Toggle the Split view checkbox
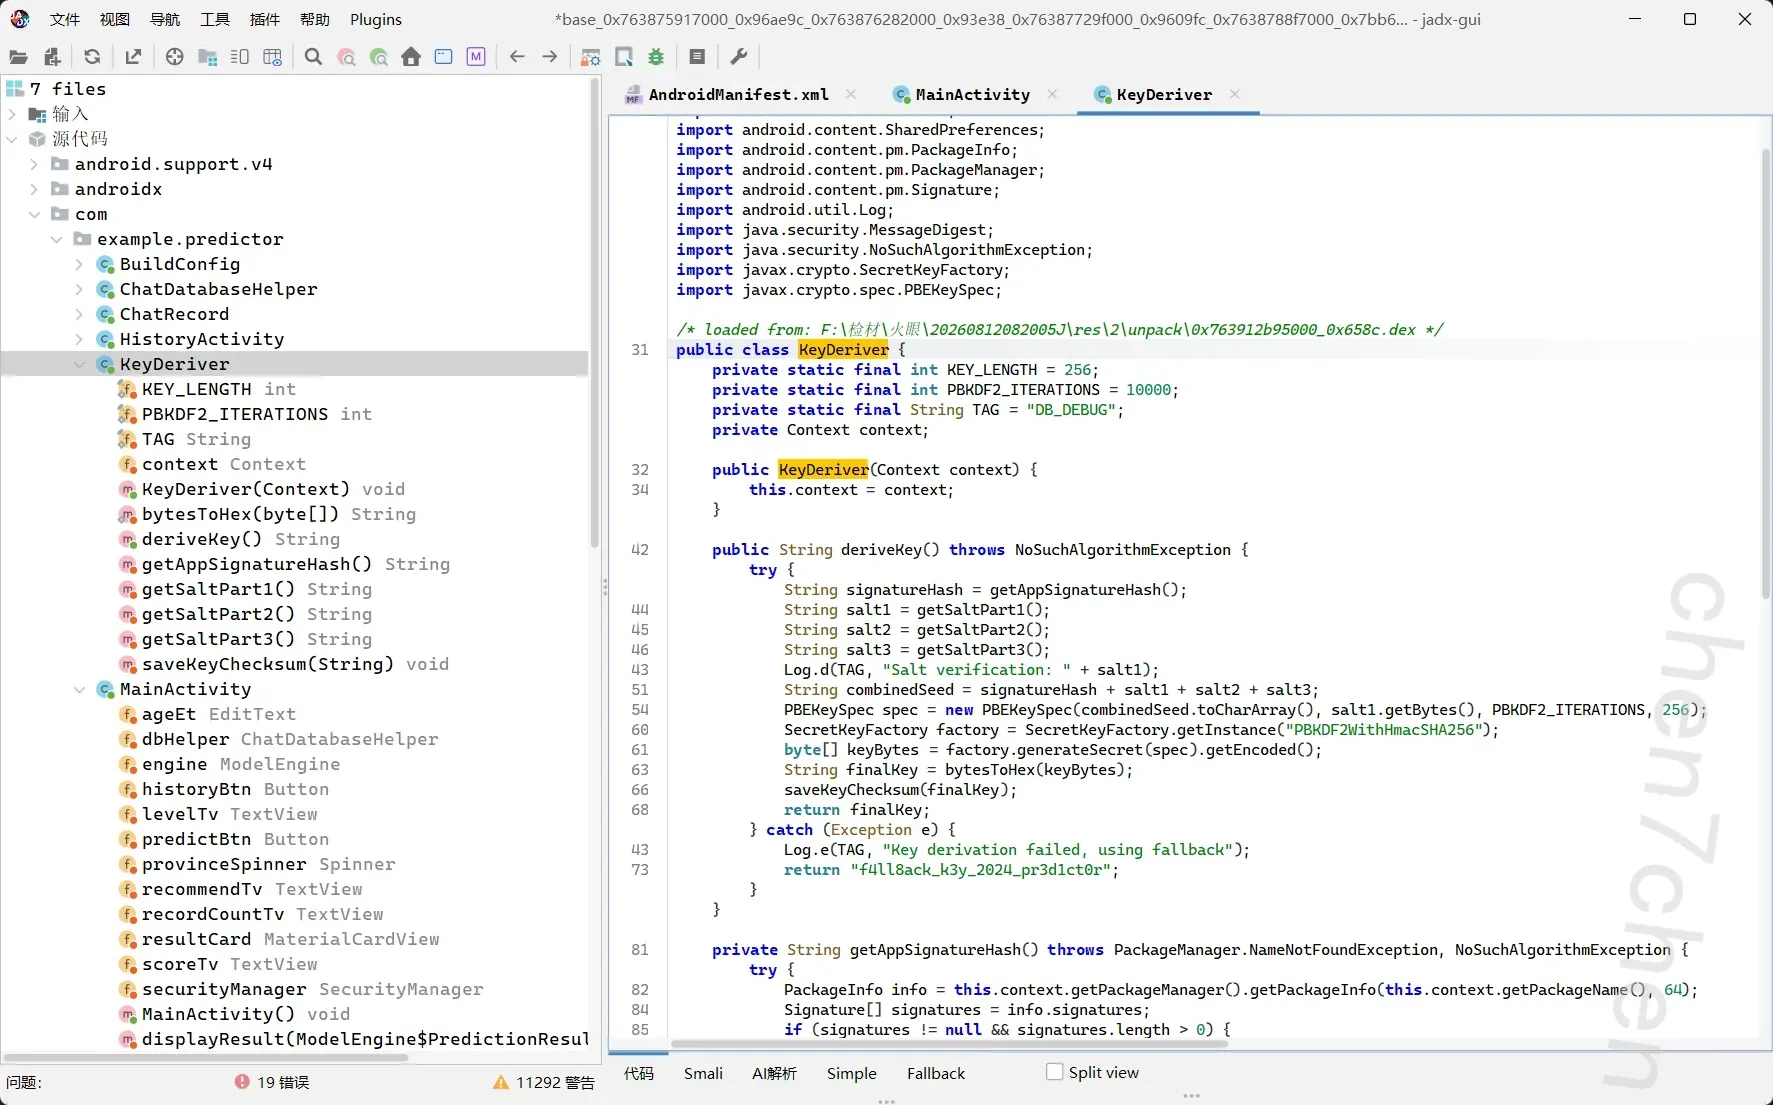 (1054, 1072)
